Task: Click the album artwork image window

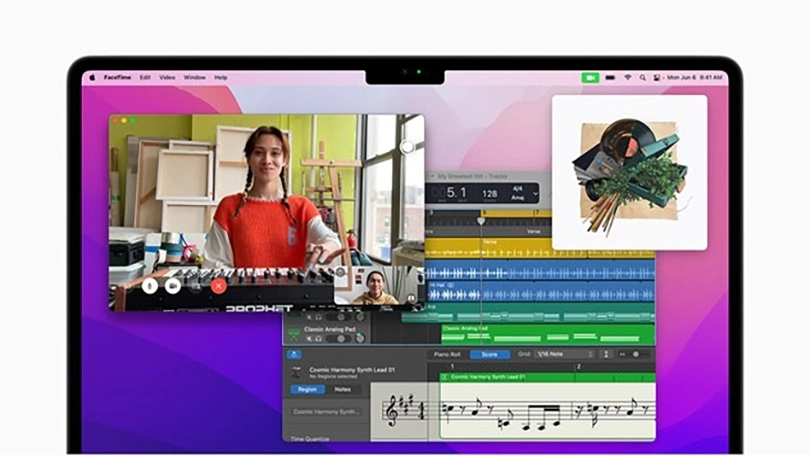Action: coord(630,172)
